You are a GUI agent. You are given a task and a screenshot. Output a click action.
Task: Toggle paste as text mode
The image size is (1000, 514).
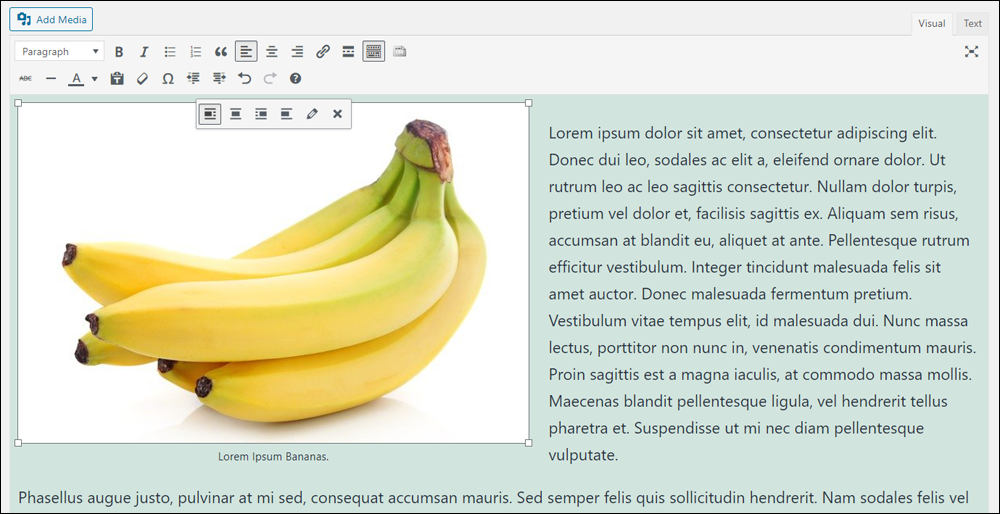[x=117, y=78]
